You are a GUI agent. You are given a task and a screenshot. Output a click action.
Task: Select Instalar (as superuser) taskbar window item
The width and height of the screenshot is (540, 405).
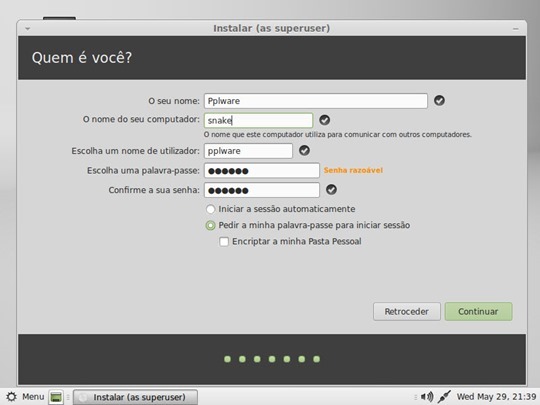pos(135,397)
